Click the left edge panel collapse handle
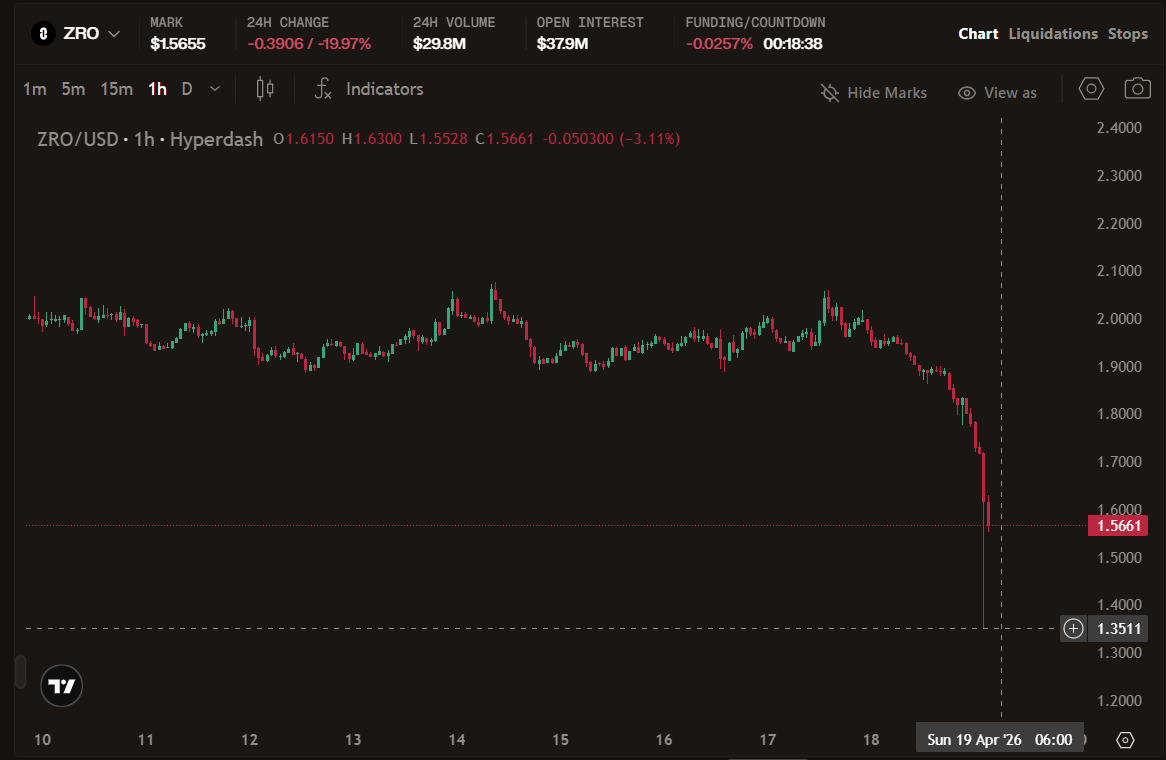 point(21,672)
